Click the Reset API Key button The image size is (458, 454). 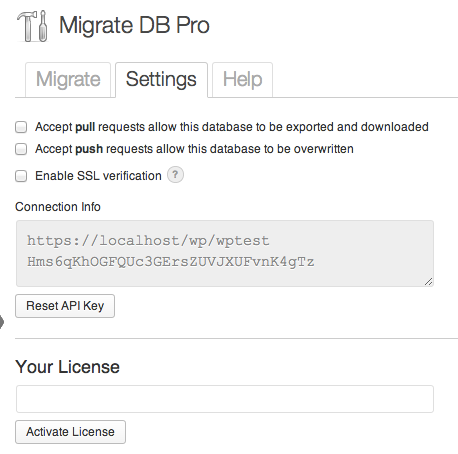tap(65, 306)
